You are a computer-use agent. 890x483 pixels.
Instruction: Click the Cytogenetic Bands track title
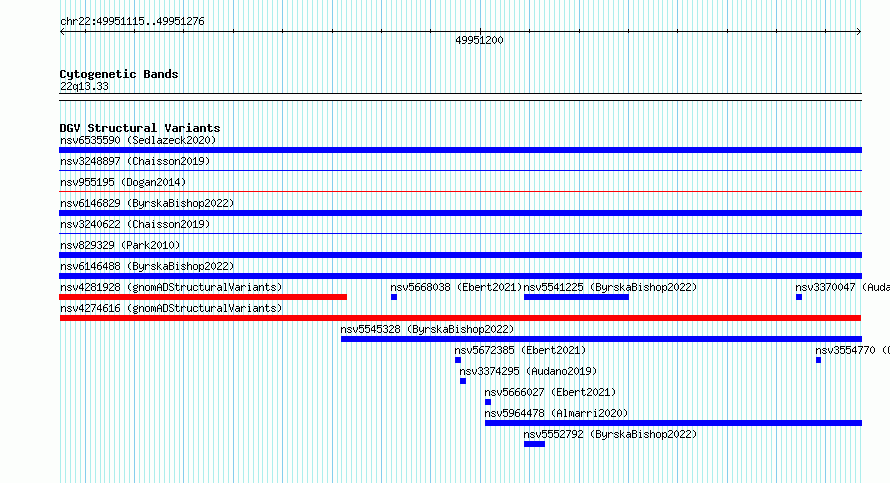(x=119, y=74)
